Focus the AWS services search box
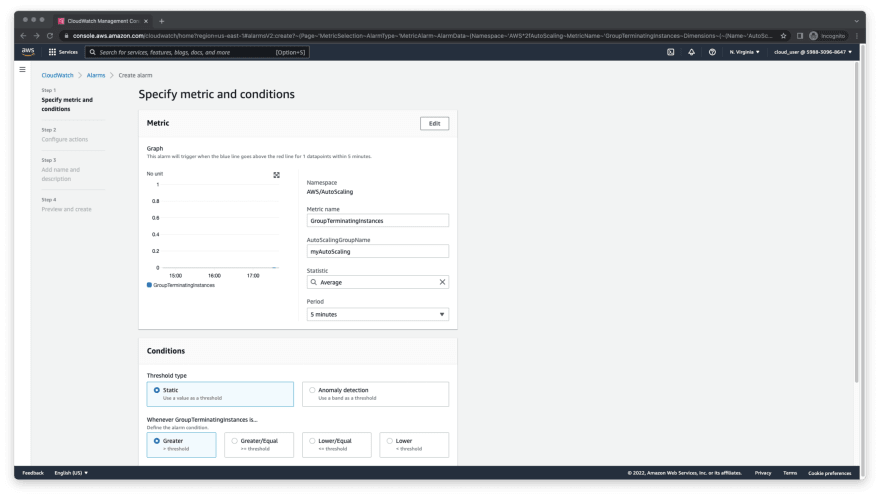The height and width of the screenshot is (497, 880). click(x=197, y=52)
